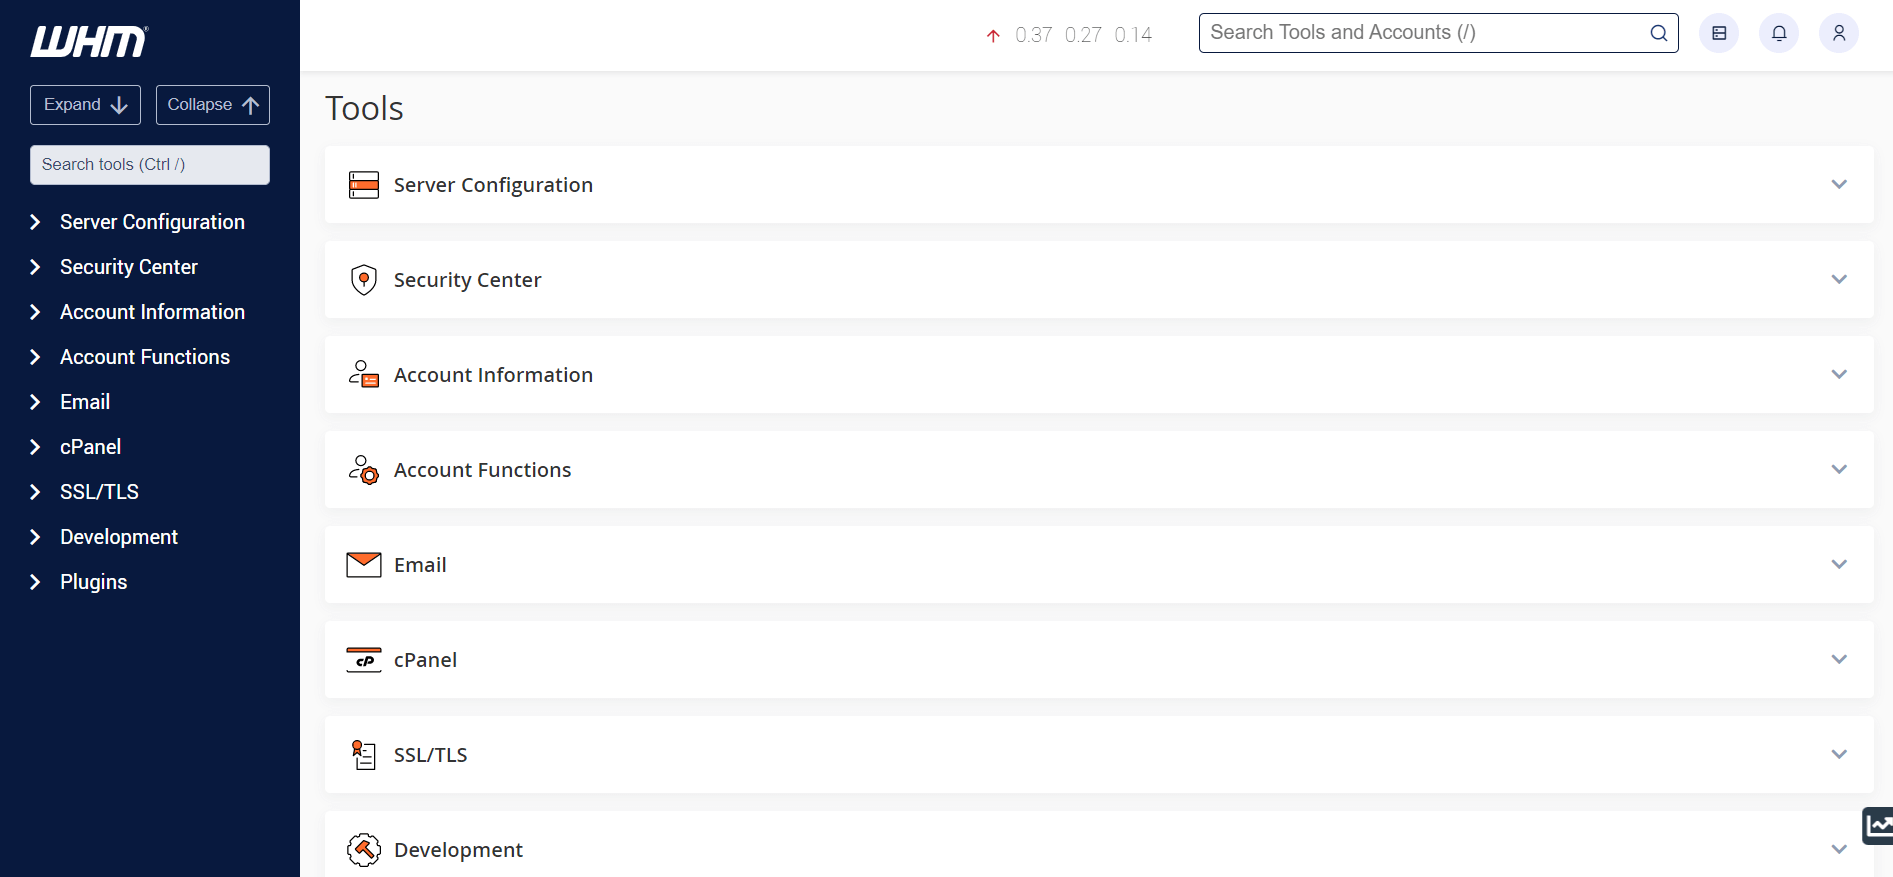
Task: Open notifications bell
Action: coord(1779,33)
